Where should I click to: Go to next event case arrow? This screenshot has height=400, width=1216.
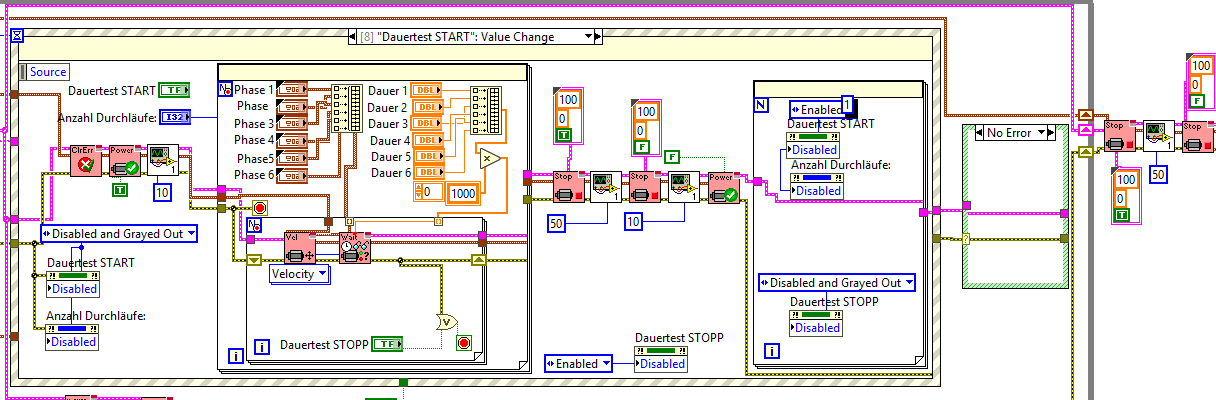point(597,36)
